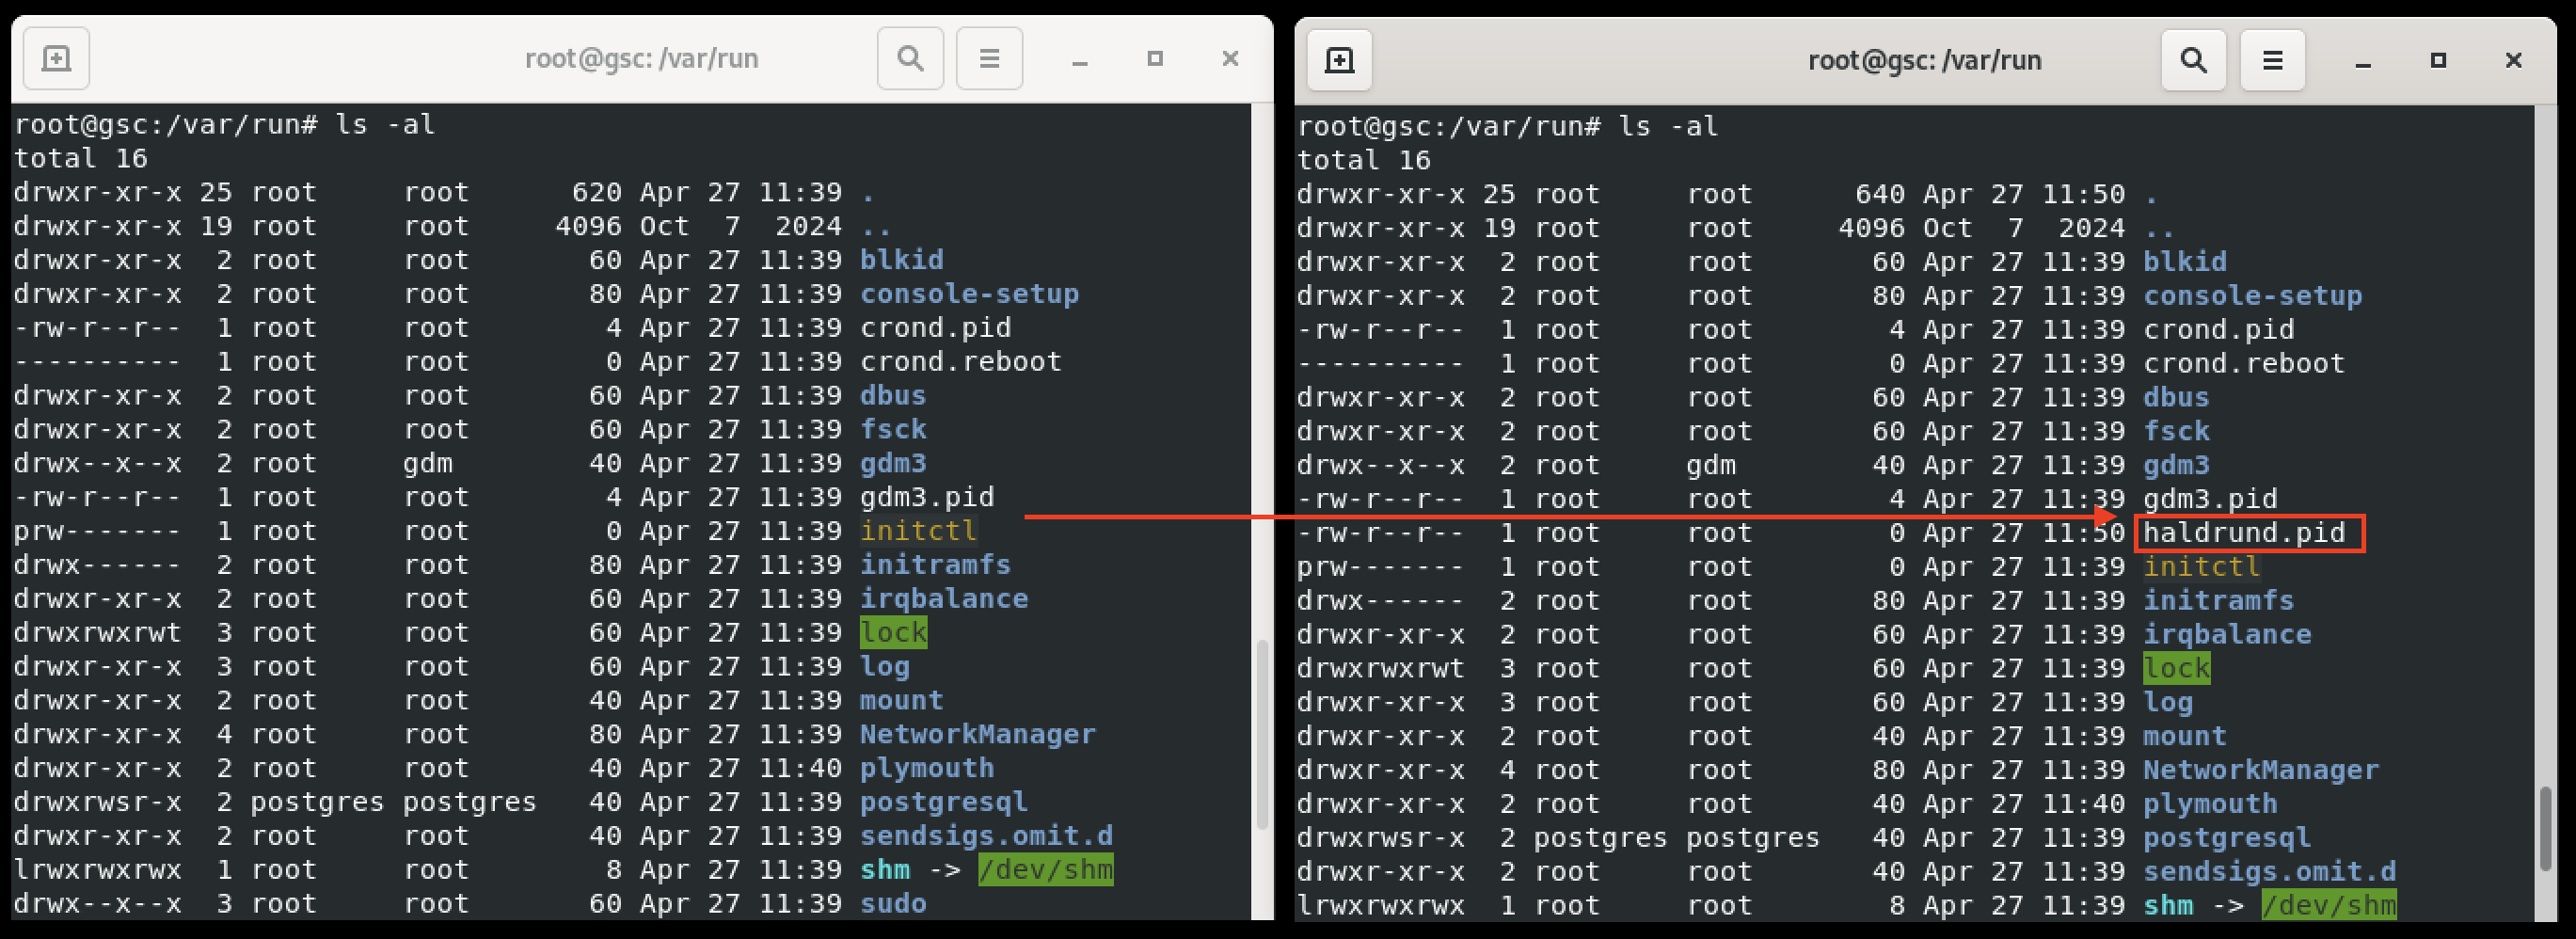
Task: Click the right terminal window scrollbar
Action: 2545,828
